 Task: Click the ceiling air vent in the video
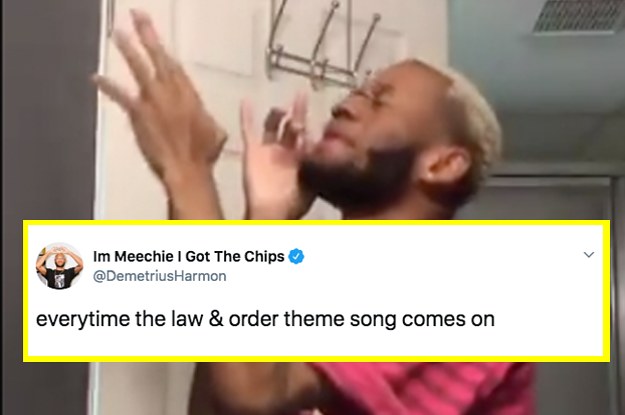pyautogui.click(x=578, y=17)
